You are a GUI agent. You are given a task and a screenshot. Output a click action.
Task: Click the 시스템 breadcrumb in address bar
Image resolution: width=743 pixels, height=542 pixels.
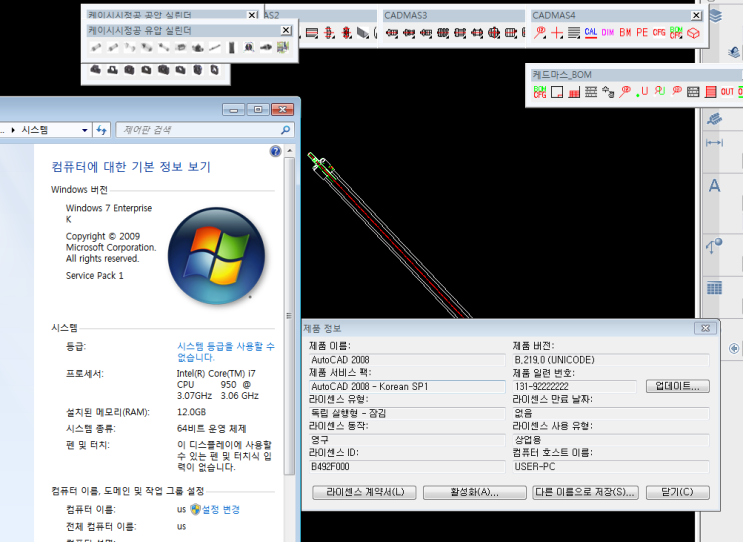[x=35, y=130]
